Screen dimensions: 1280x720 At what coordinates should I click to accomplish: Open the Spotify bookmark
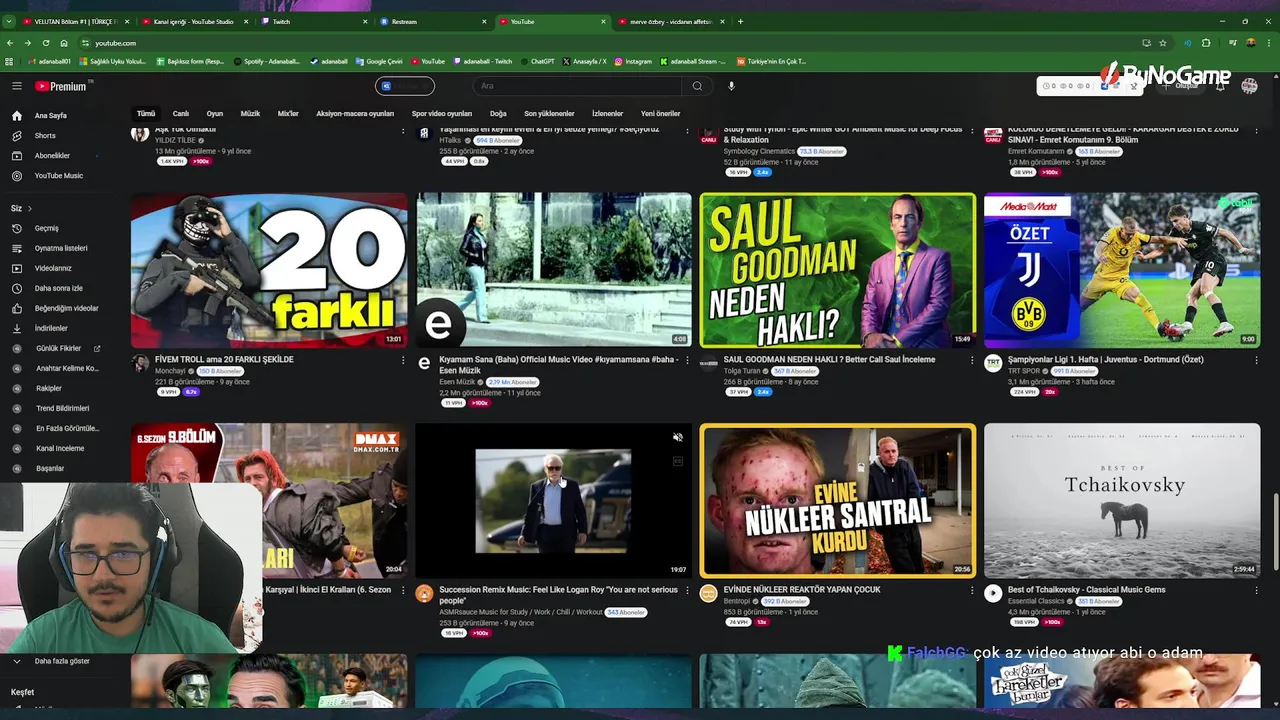click(x=268, y=61)
